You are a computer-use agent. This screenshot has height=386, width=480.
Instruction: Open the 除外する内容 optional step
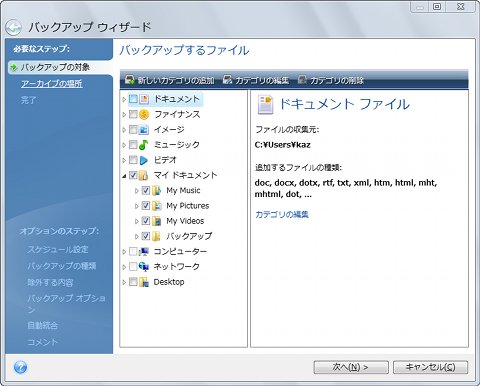(50, 282)
